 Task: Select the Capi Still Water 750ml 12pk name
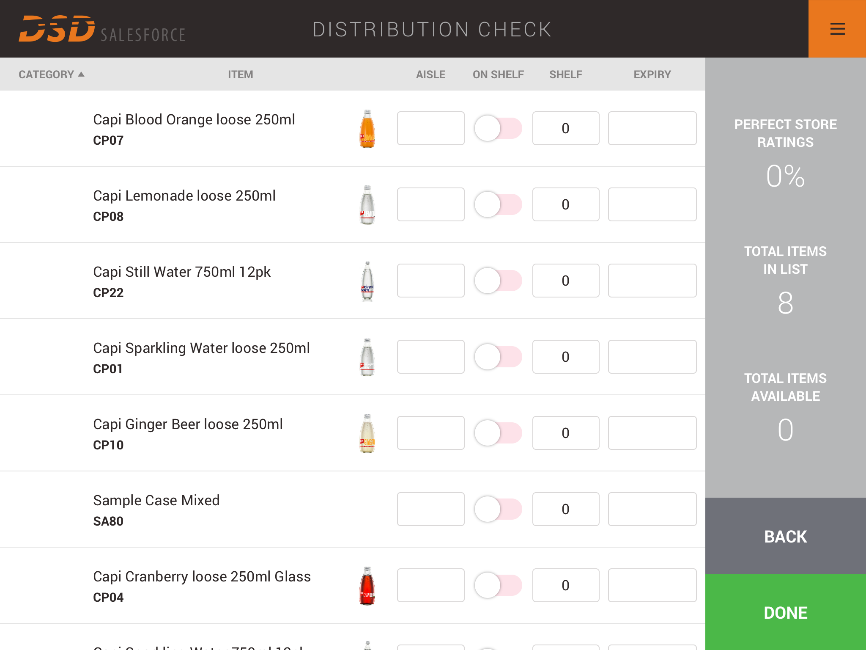tap(182, 272)
